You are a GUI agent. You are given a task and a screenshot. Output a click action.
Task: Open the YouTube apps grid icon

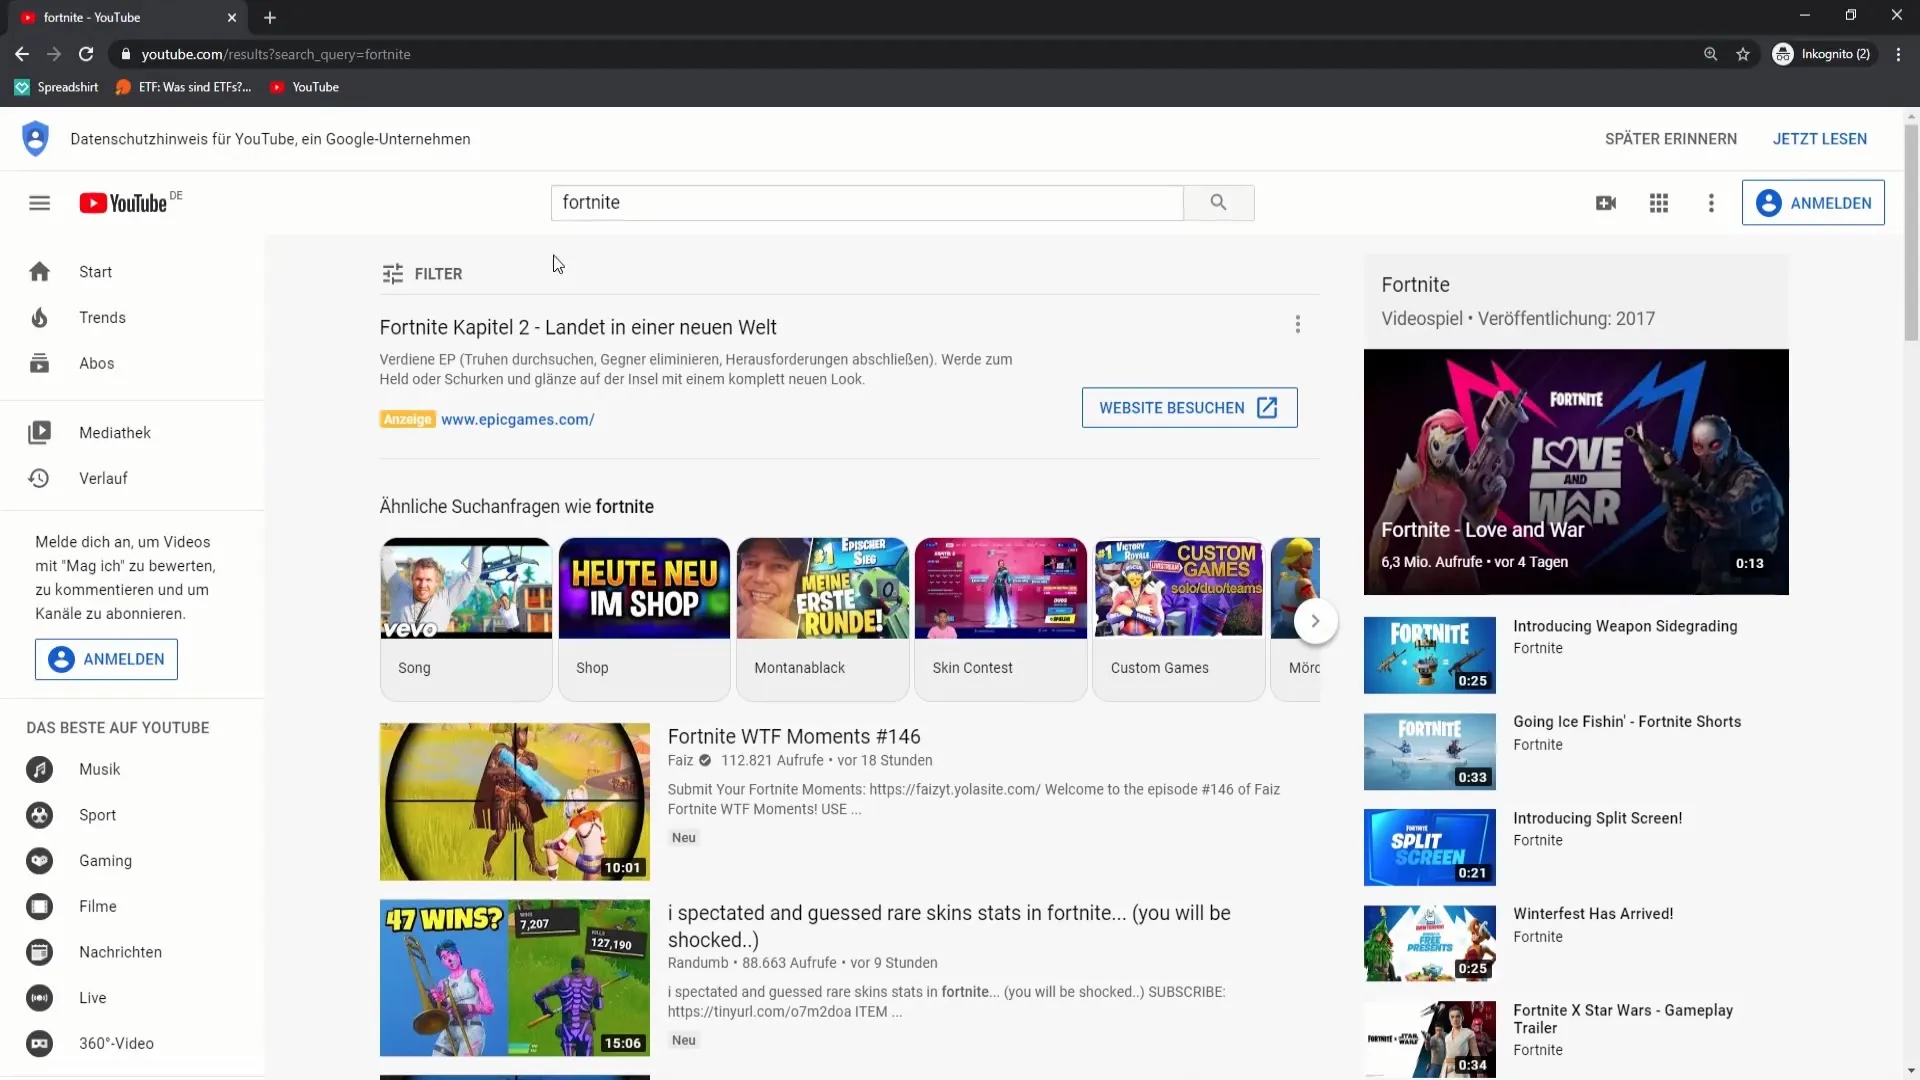pyautogui.click(x=1659, y=203)
